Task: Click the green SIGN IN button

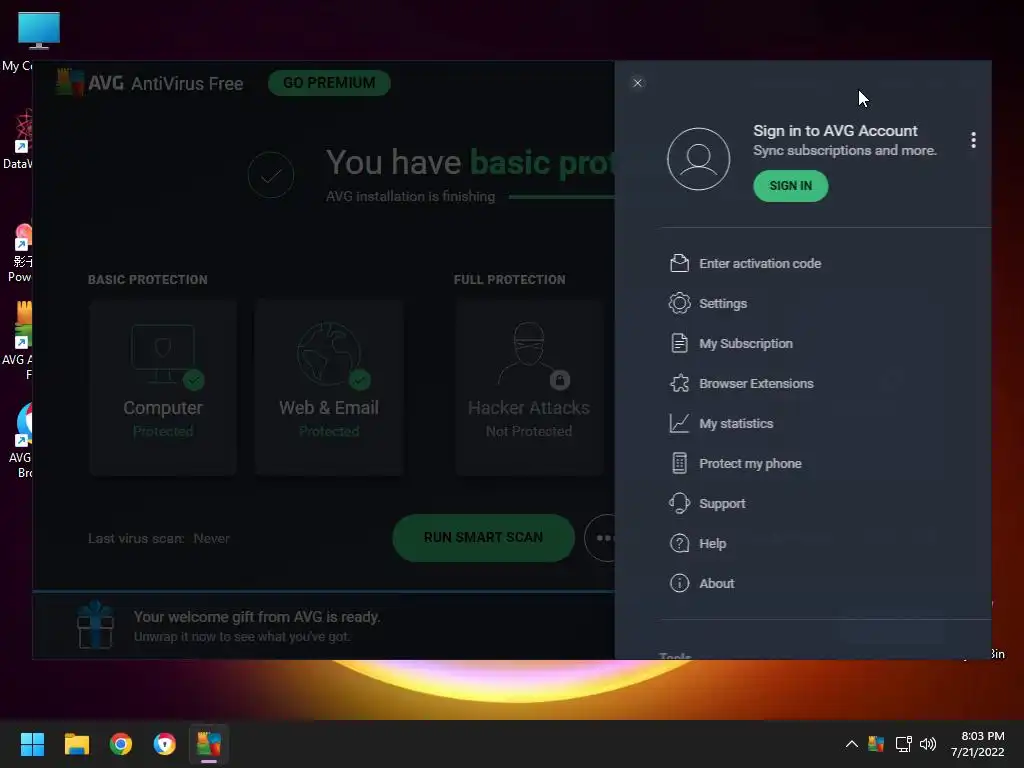Action: point(790,186)
